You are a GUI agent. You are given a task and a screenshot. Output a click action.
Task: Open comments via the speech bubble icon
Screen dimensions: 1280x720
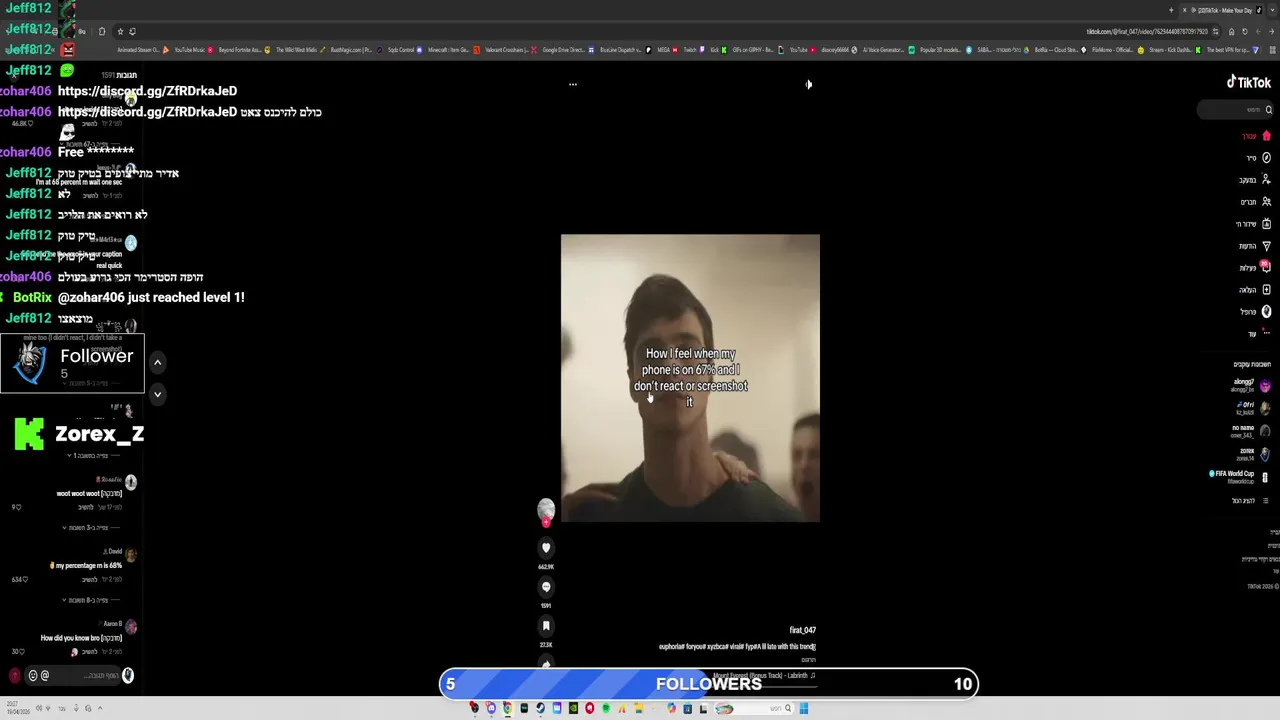coord(546,587)
